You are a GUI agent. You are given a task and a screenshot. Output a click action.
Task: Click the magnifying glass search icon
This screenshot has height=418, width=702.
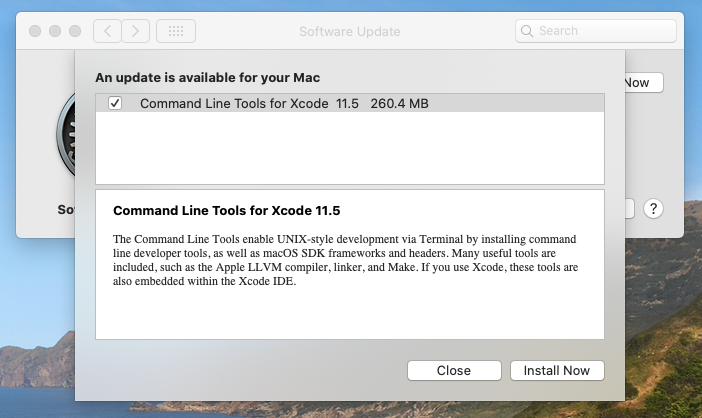click(527, 31)
